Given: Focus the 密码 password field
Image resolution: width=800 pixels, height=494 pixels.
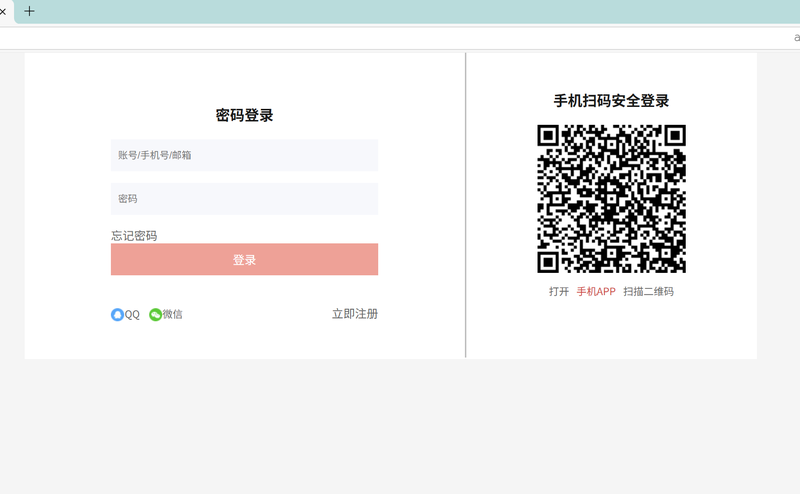Looking at the screenshot, I should coord(244,199).
